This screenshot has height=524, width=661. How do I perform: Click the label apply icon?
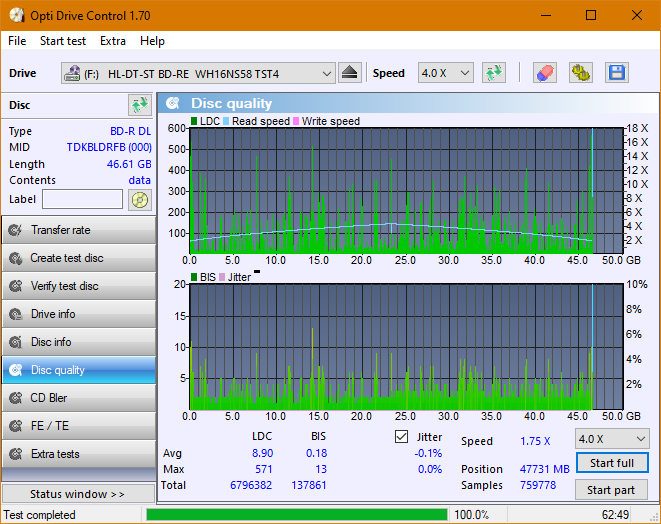pos(139,199)
